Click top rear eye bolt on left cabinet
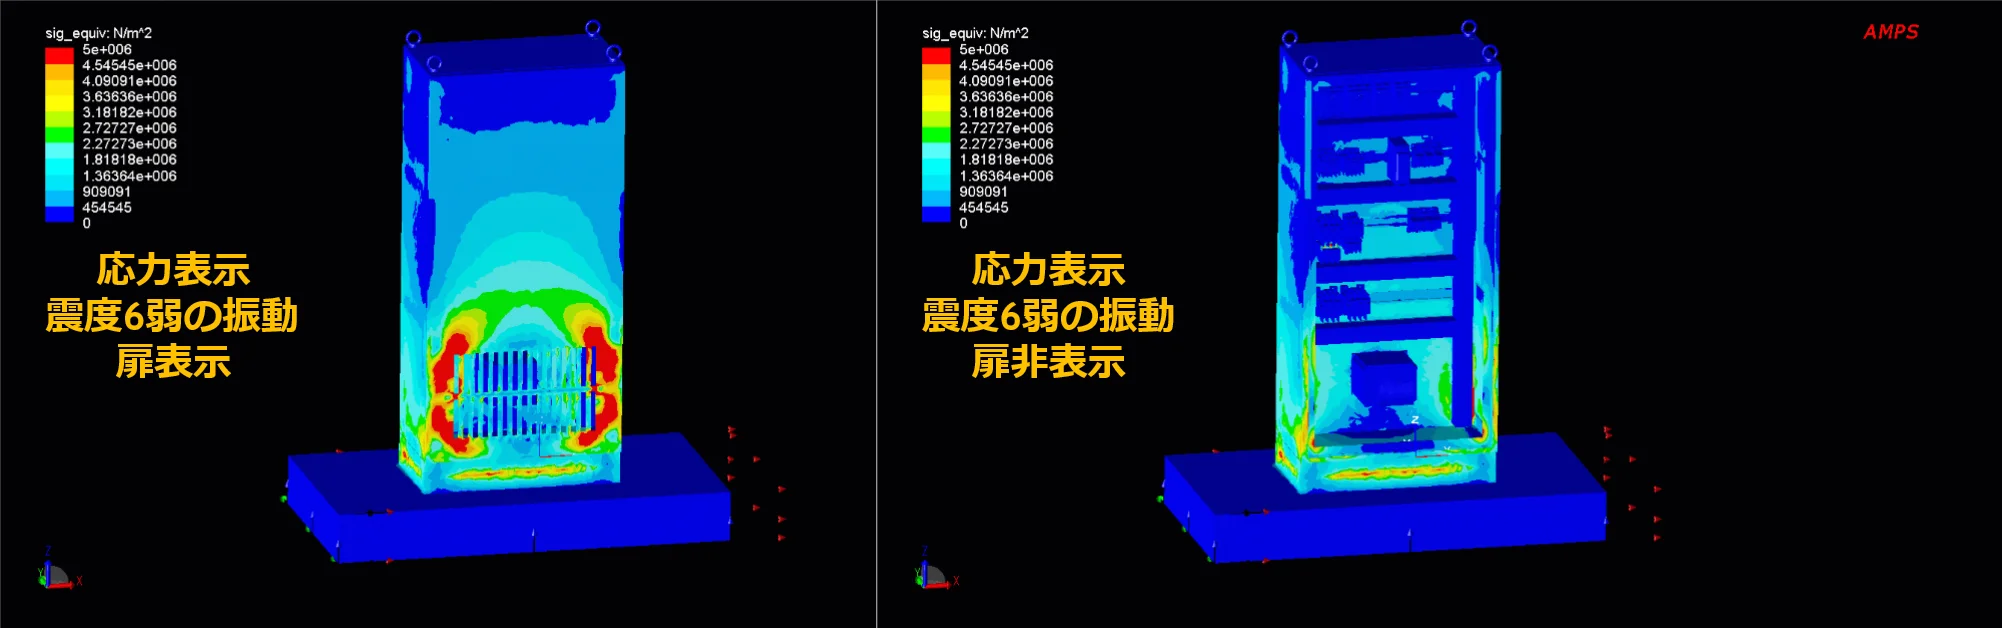 [x=592, y=28]
